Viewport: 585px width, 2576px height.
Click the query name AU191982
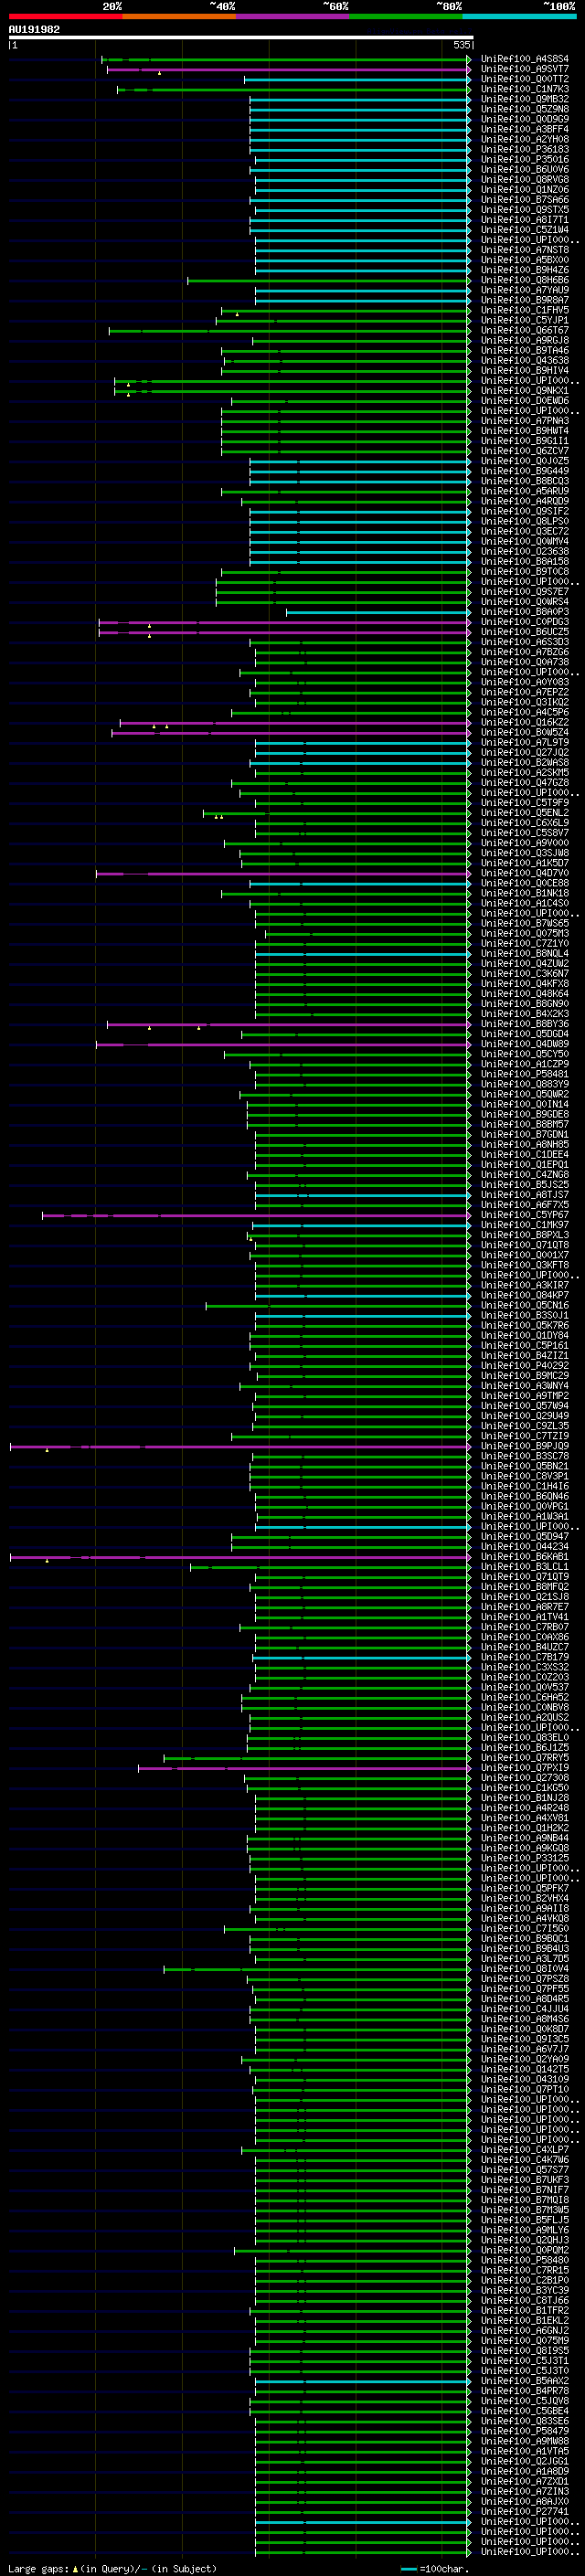tap(34, 30)
